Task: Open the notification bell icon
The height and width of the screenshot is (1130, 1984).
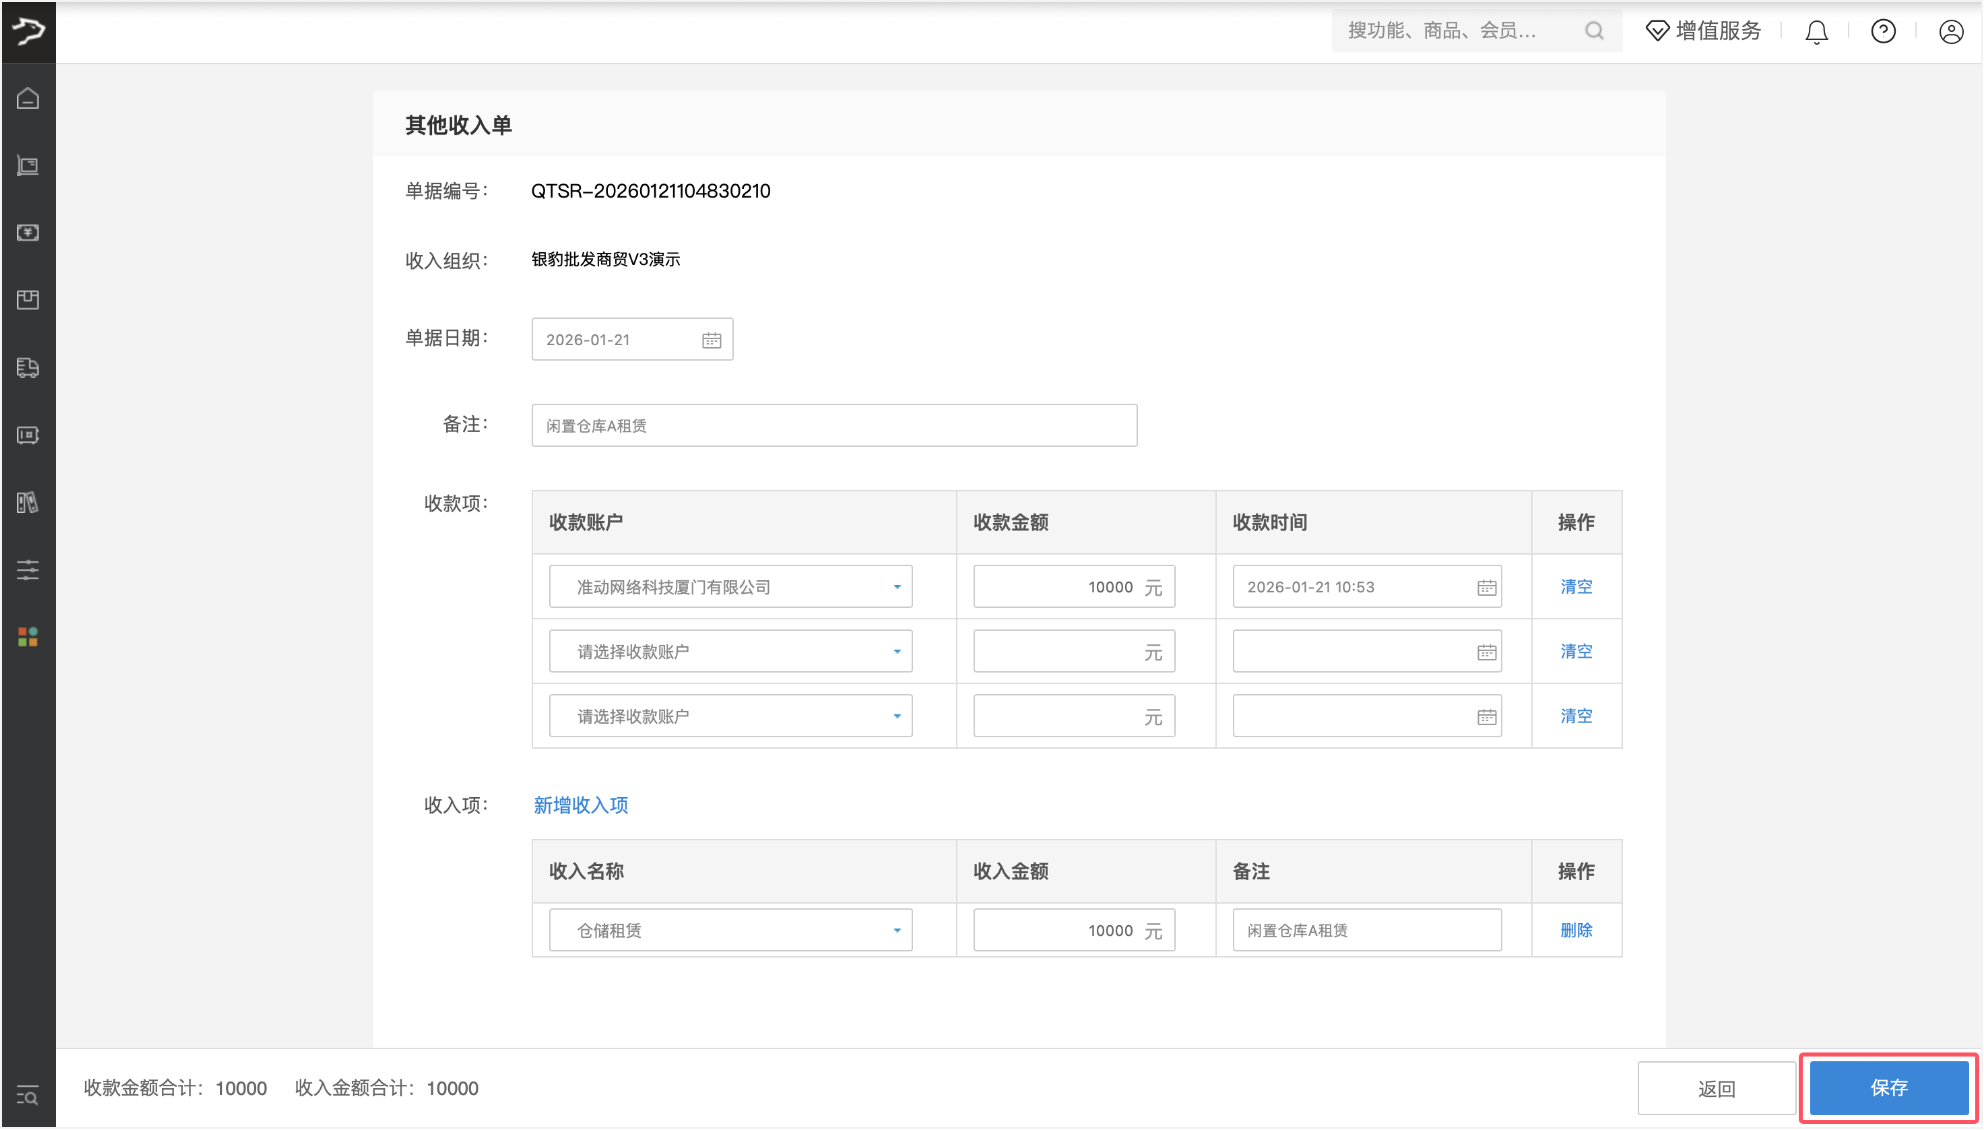Action: (1816, 31)
